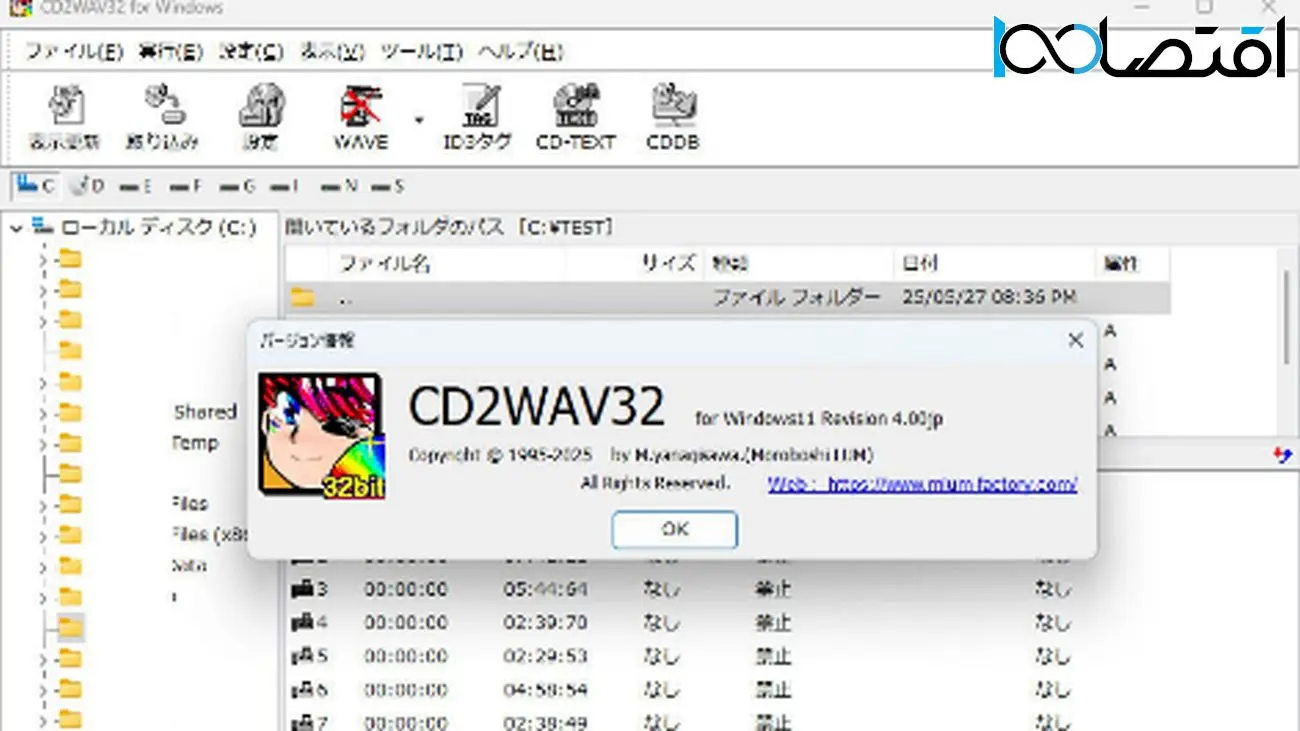Viewport: 1300px width, 731px height.
Task: Click track length 02:29:53
Action: [545, 657]
